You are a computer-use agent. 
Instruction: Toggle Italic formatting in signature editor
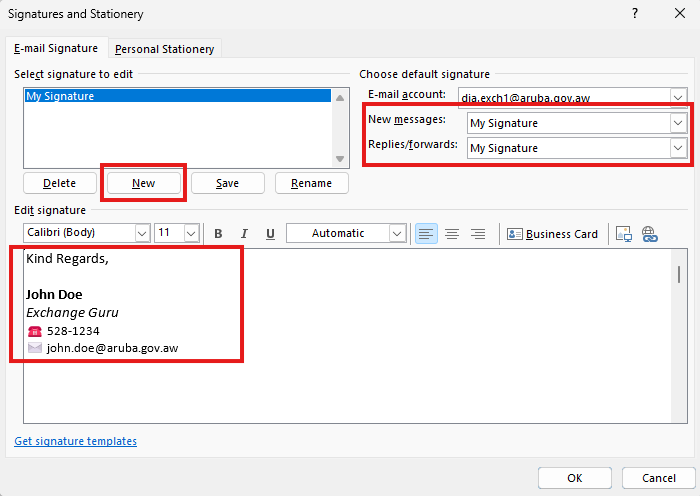coord(244,234)
